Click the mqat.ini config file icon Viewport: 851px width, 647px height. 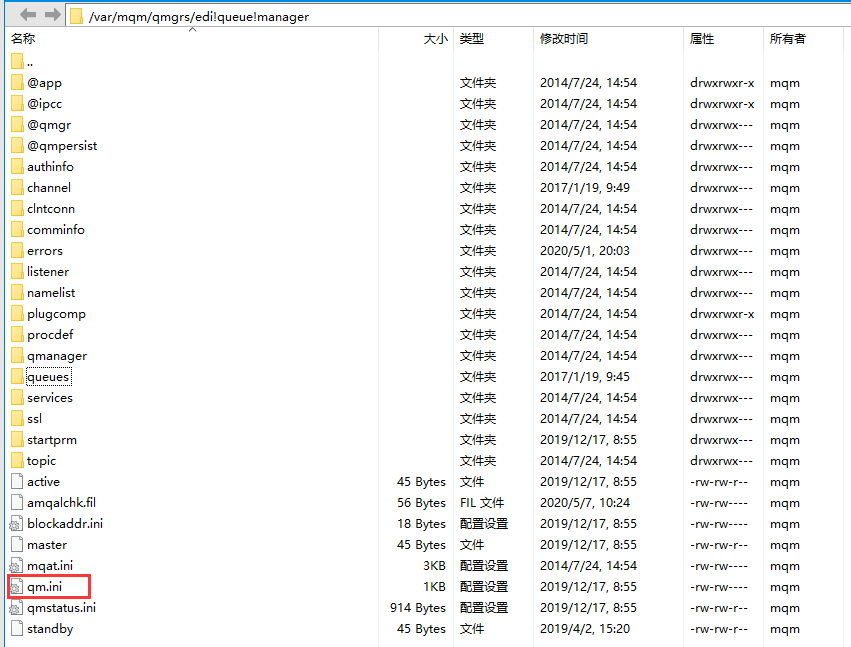point(16,566)
